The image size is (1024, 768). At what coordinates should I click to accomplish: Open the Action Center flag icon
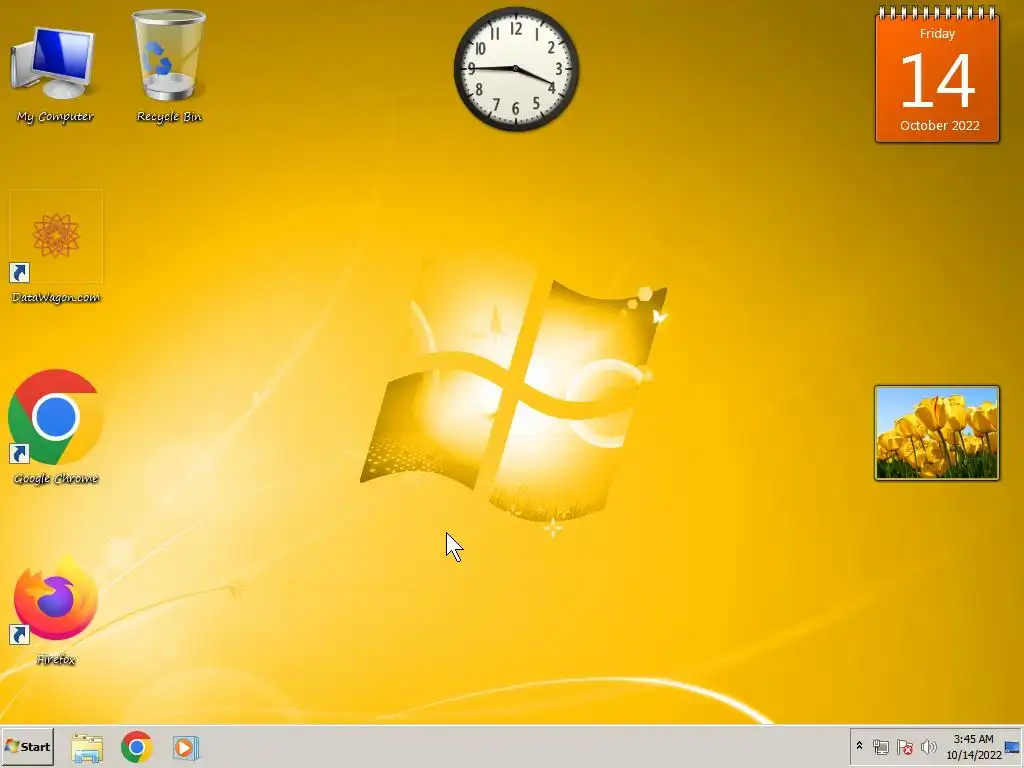[x=904, y=746]
